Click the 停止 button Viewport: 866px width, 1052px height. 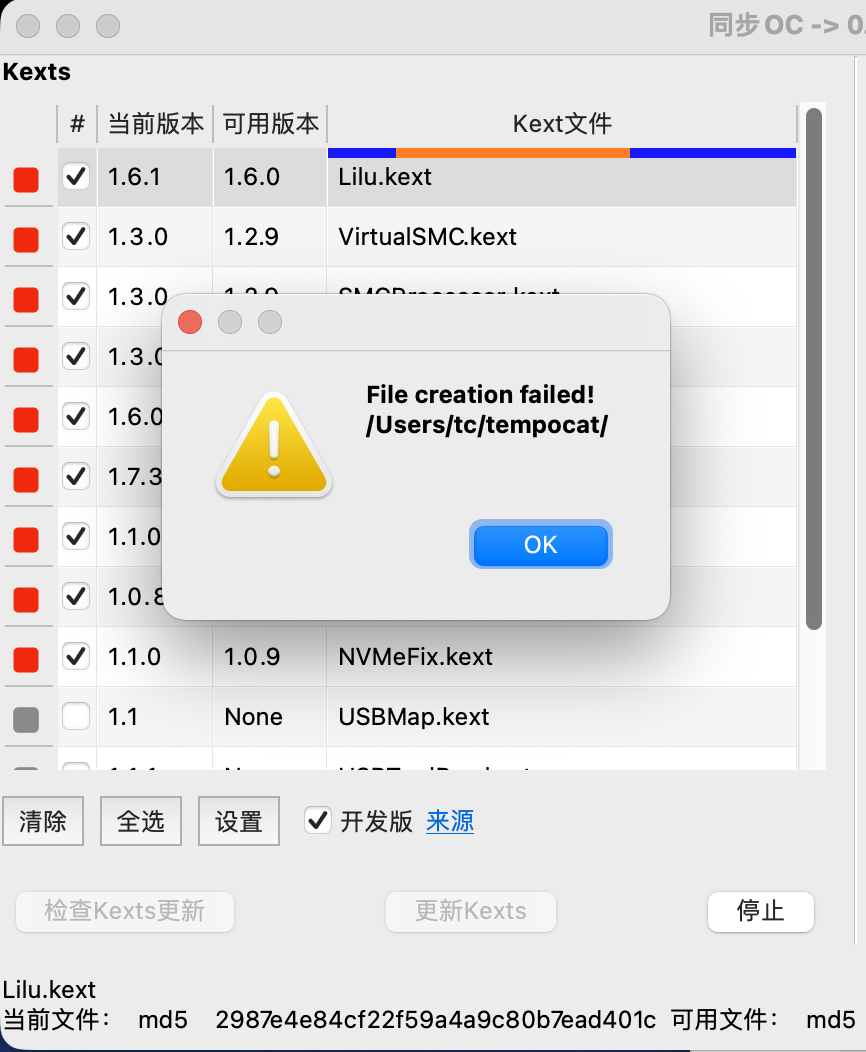pos(761,911)
